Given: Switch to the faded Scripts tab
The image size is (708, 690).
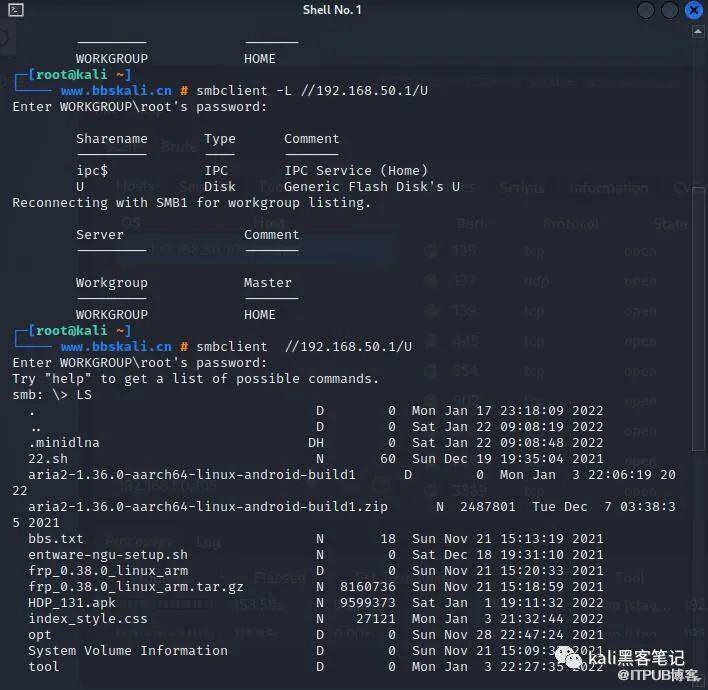Looking at the screenshot, I should (522, 187).
